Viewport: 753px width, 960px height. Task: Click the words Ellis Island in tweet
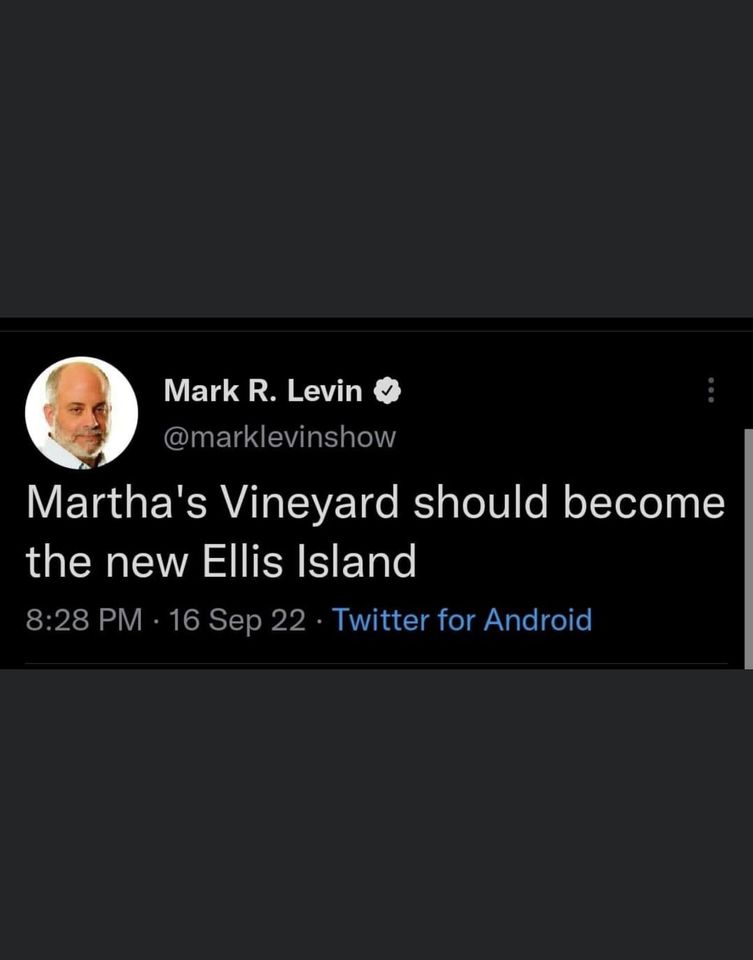[x=309, y=561]
